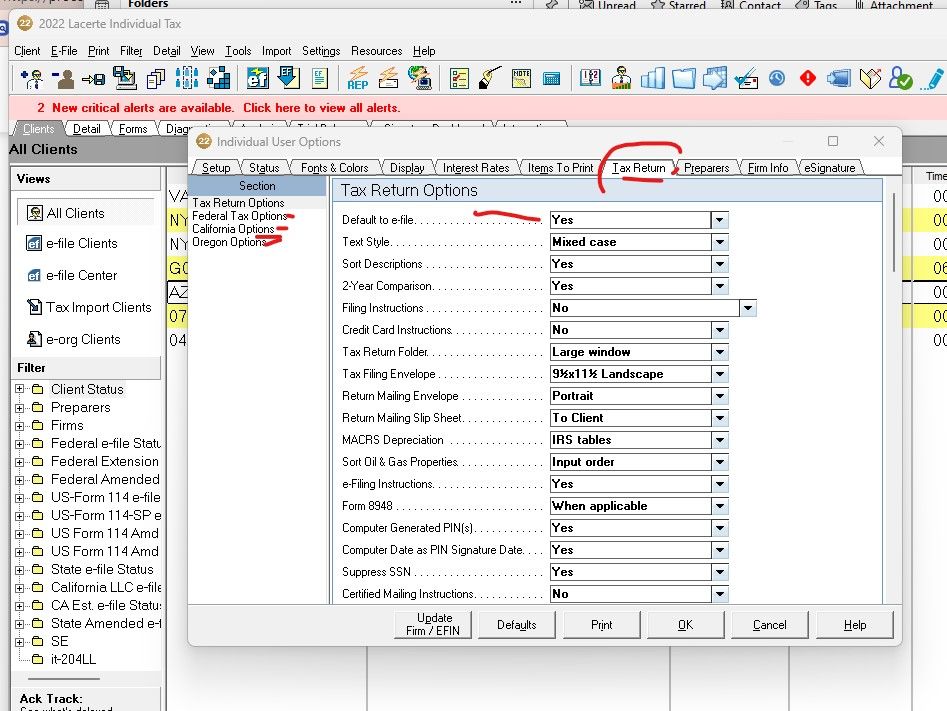Click the blue bar chart toolbar icon
Screen dimensions: 947x711
tap(652, 79)
